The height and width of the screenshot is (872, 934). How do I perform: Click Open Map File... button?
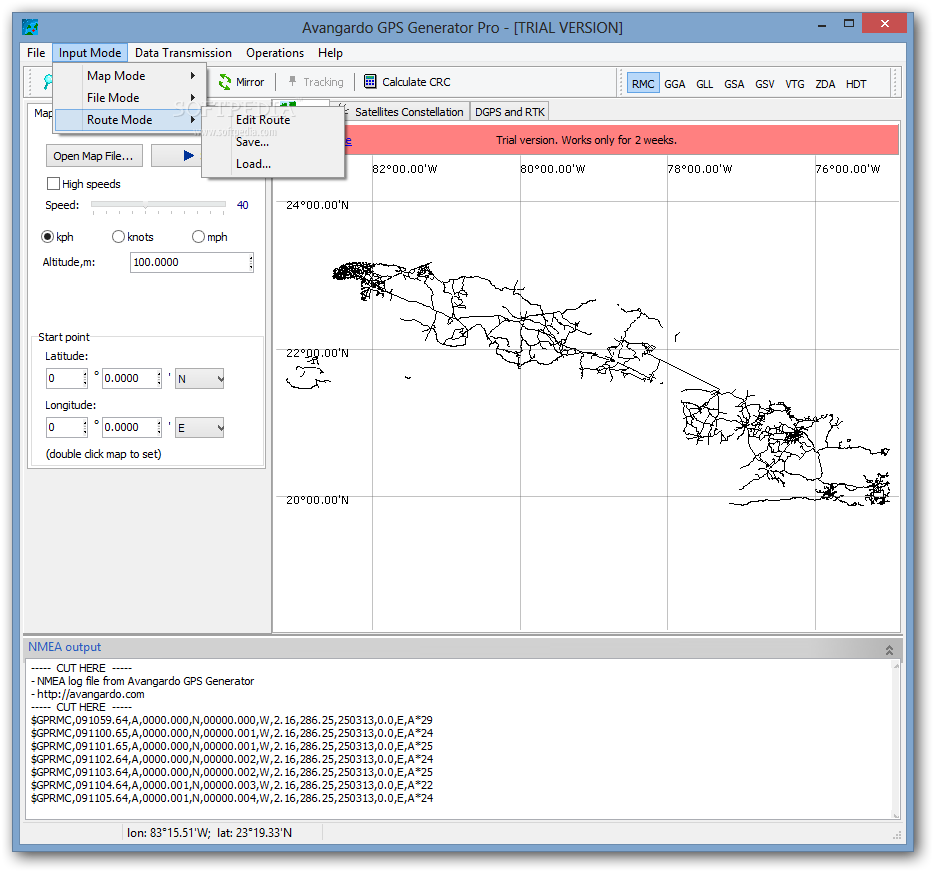coord(94,156)
